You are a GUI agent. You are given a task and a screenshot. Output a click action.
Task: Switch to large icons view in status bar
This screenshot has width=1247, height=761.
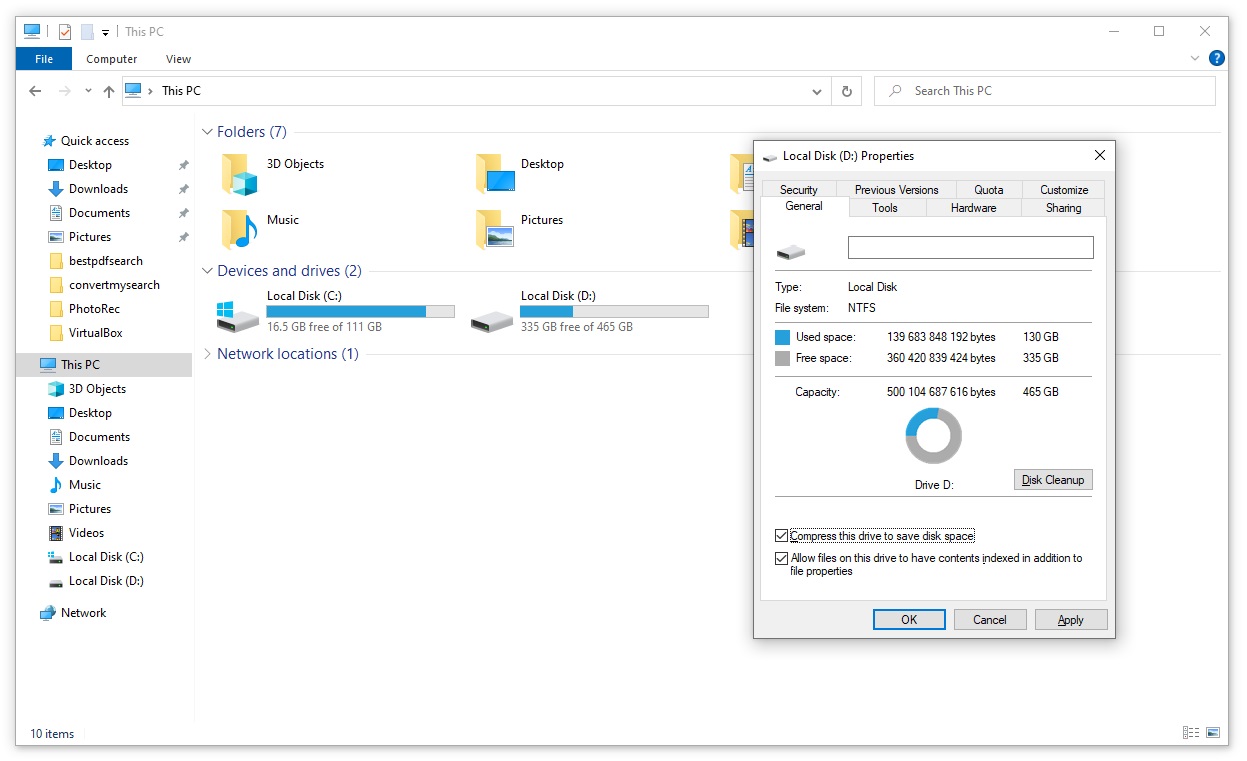(x=1215, y=733)
